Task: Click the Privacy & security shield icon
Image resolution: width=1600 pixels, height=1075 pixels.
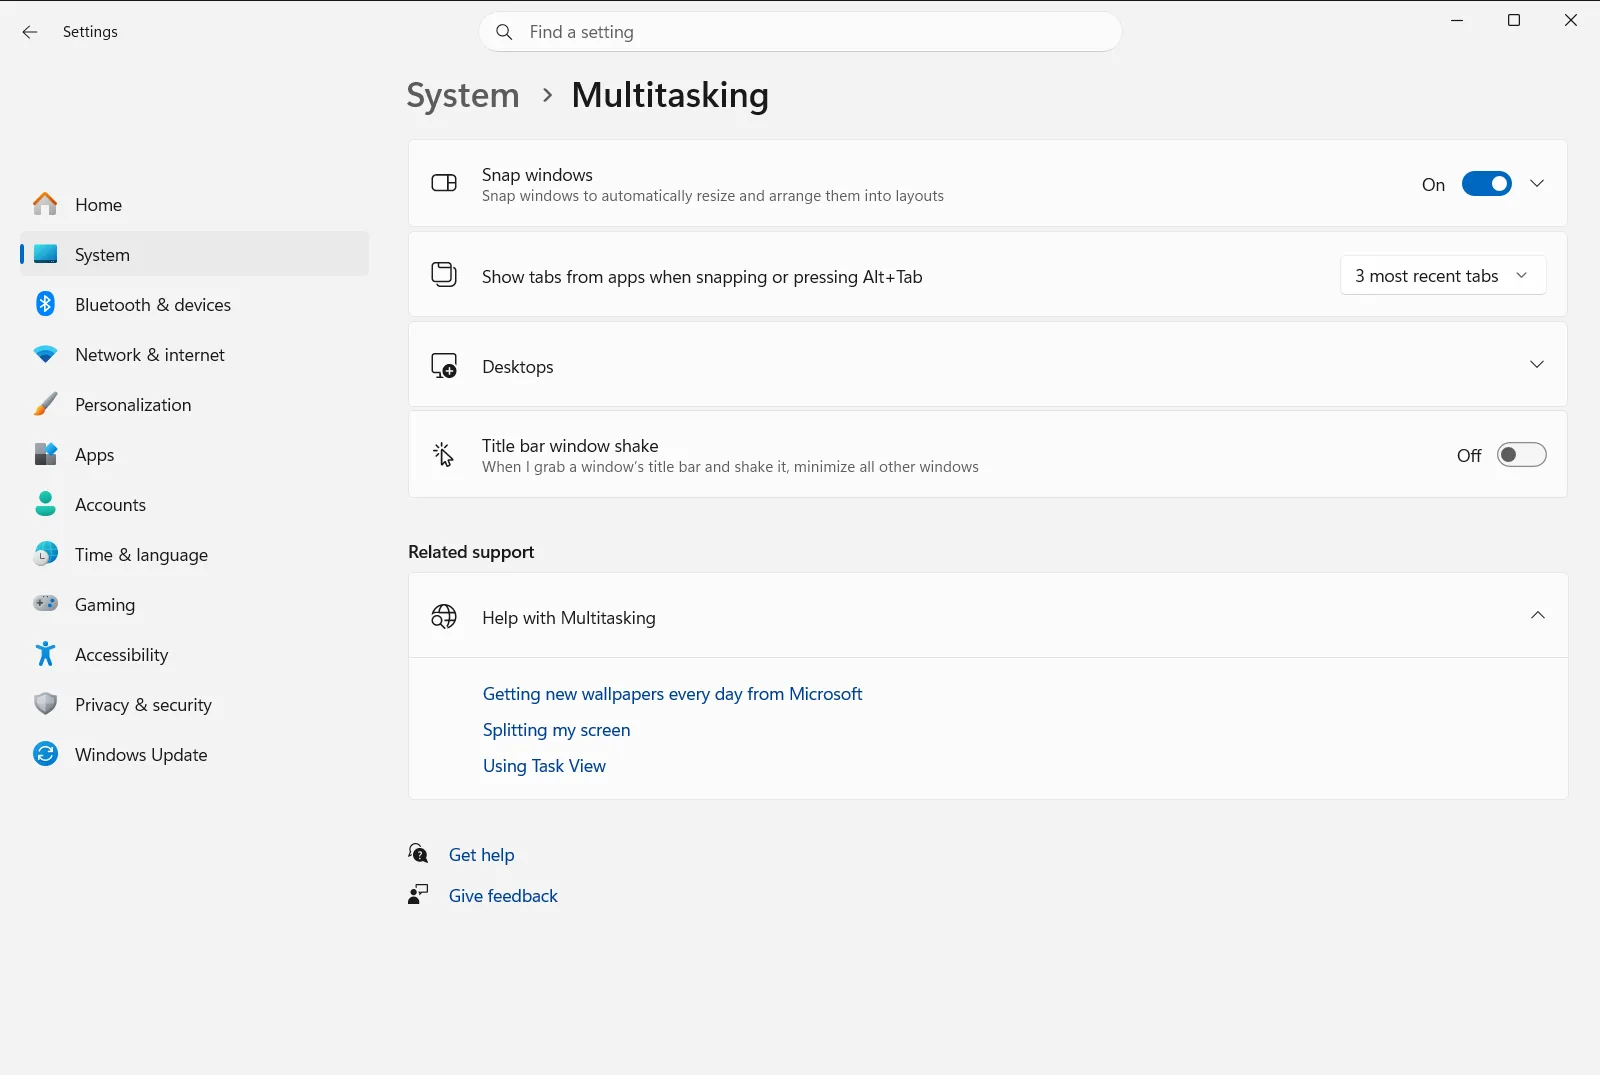Action: pos(45,704)
